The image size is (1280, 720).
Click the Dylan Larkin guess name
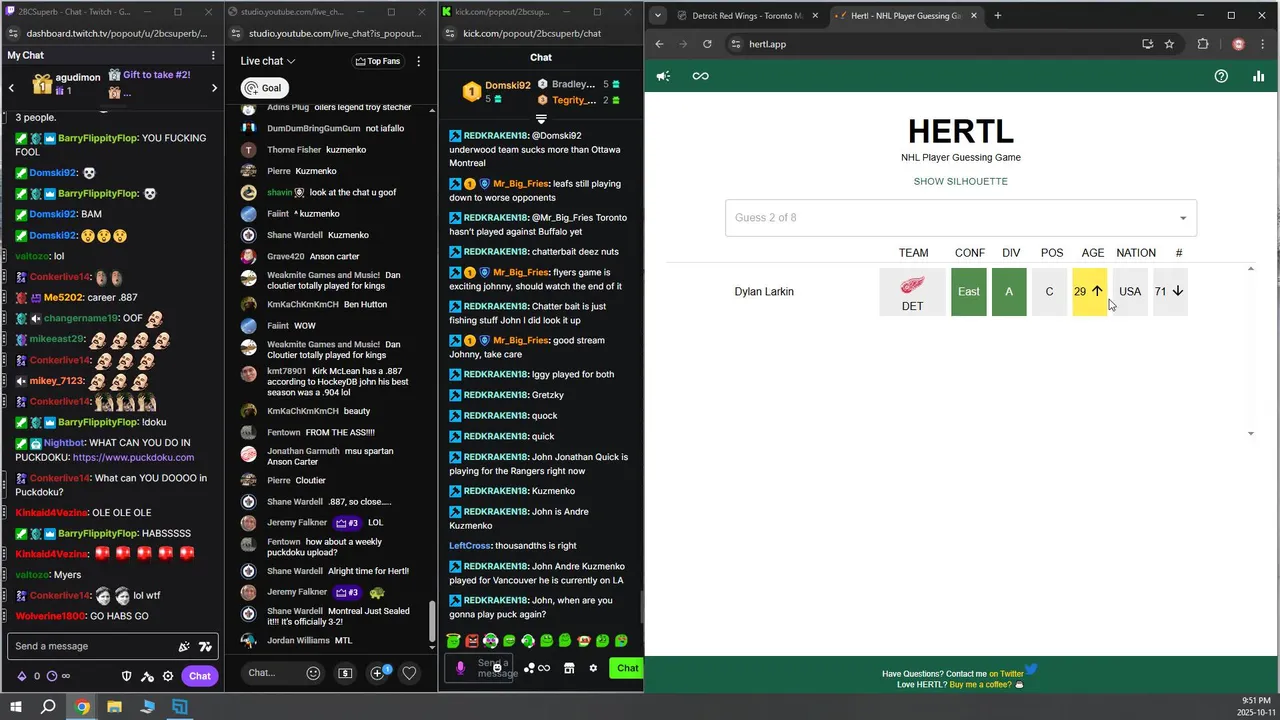click(x=764, y=292)
